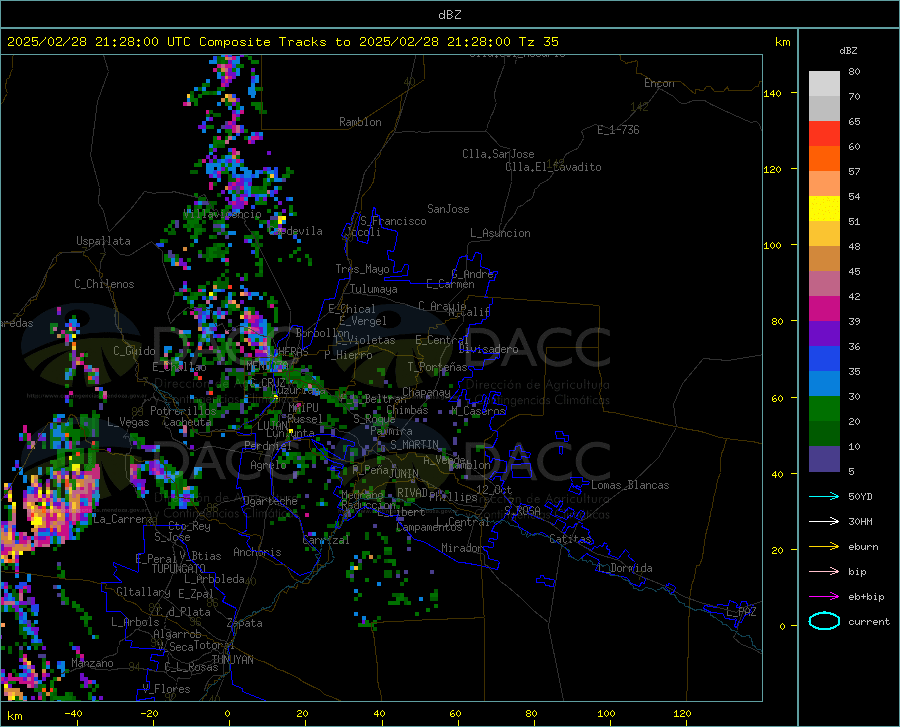Click the Ramblon label in the north
Image resolution: width=900 pixels, height=727 pixels.
[360, 122]
